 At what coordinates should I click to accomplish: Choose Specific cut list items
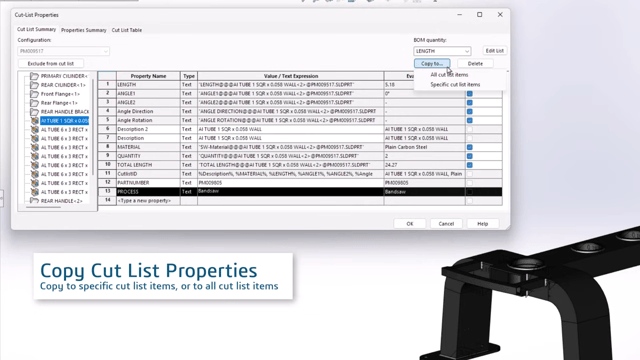pyautogui.click(x=455, y=84)
